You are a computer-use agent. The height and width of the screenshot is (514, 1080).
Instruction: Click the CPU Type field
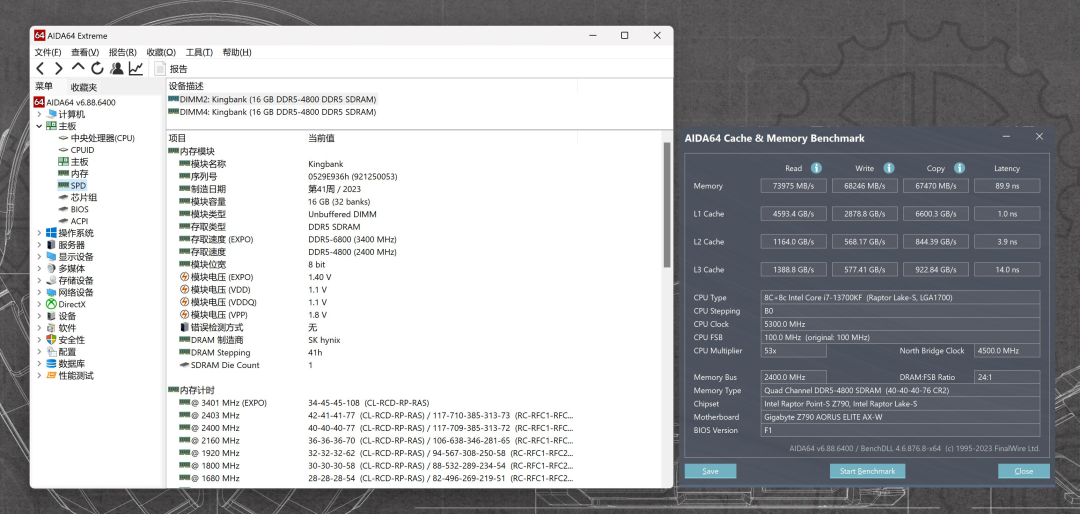click(900, 298)
